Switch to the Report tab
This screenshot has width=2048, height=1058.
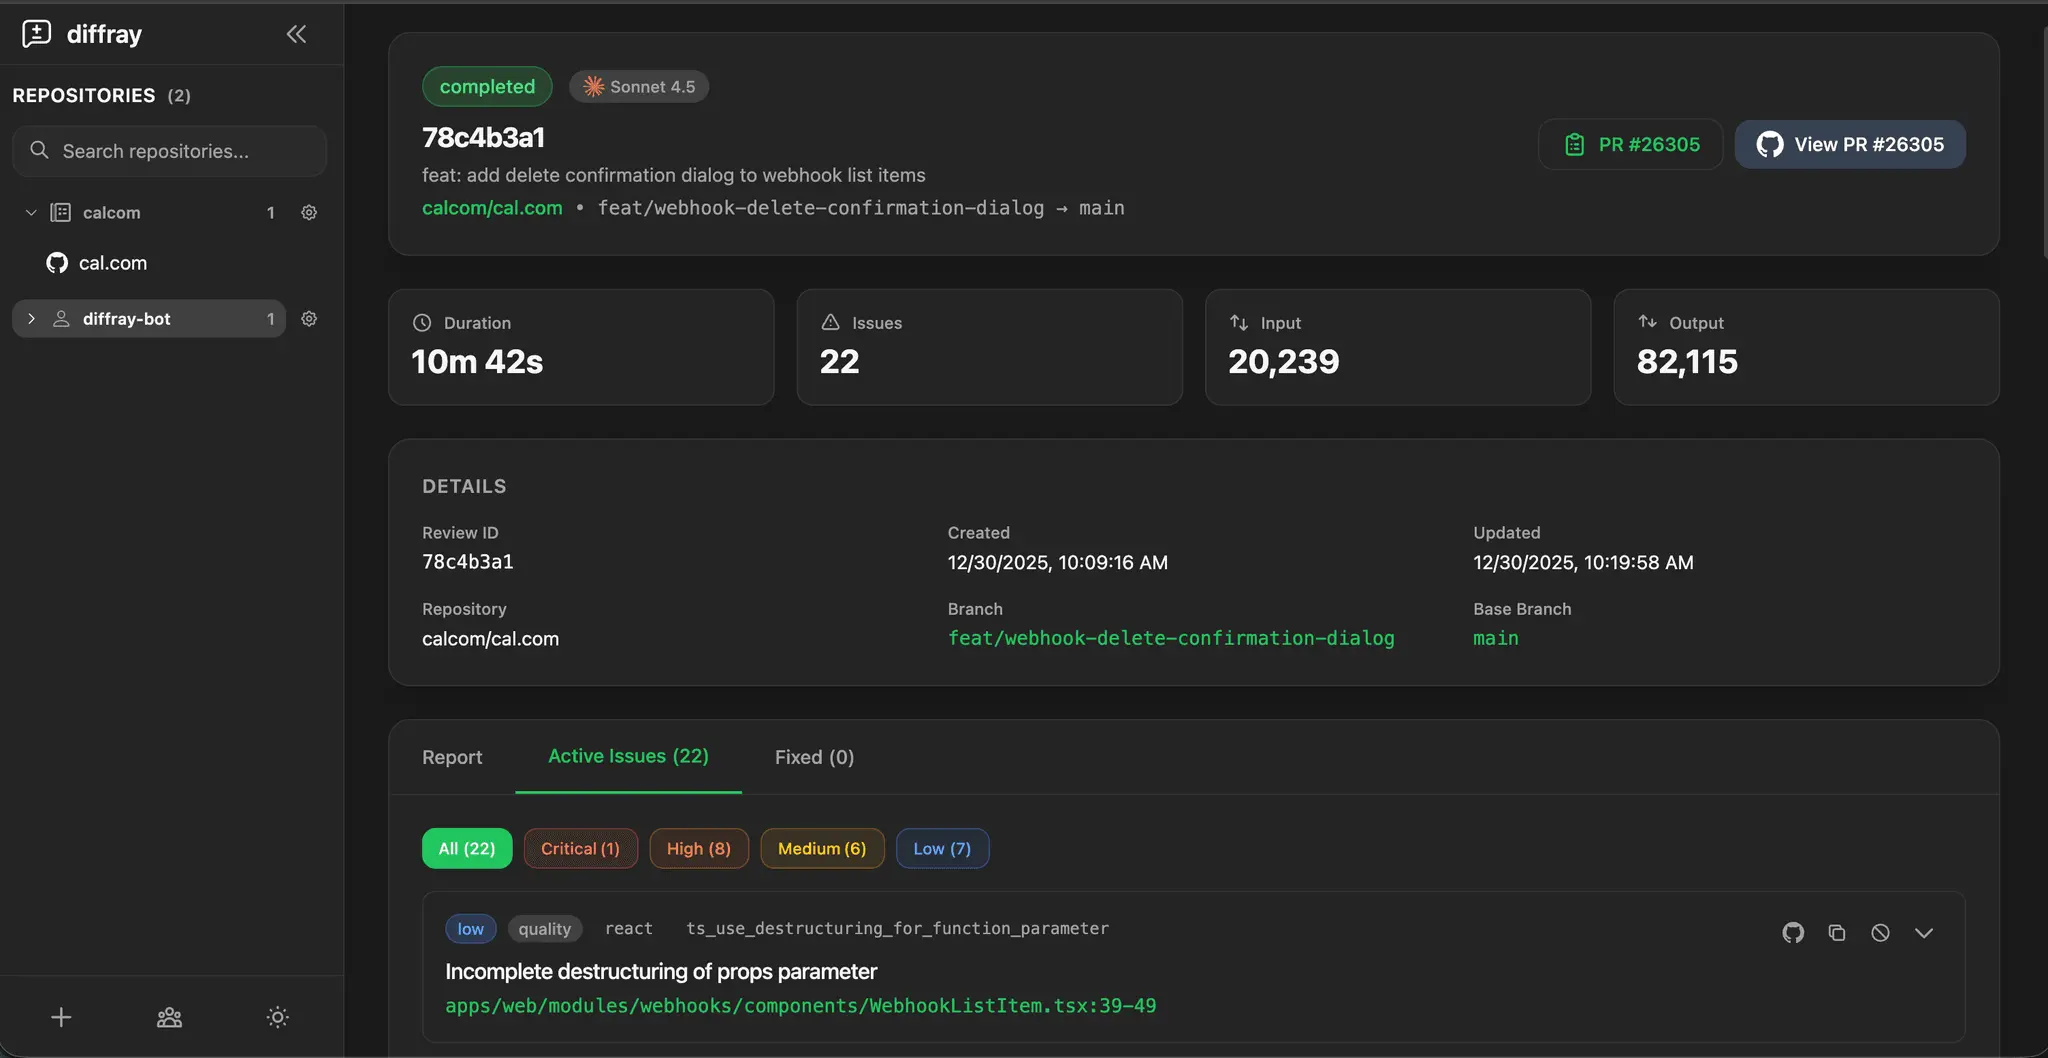452,757
